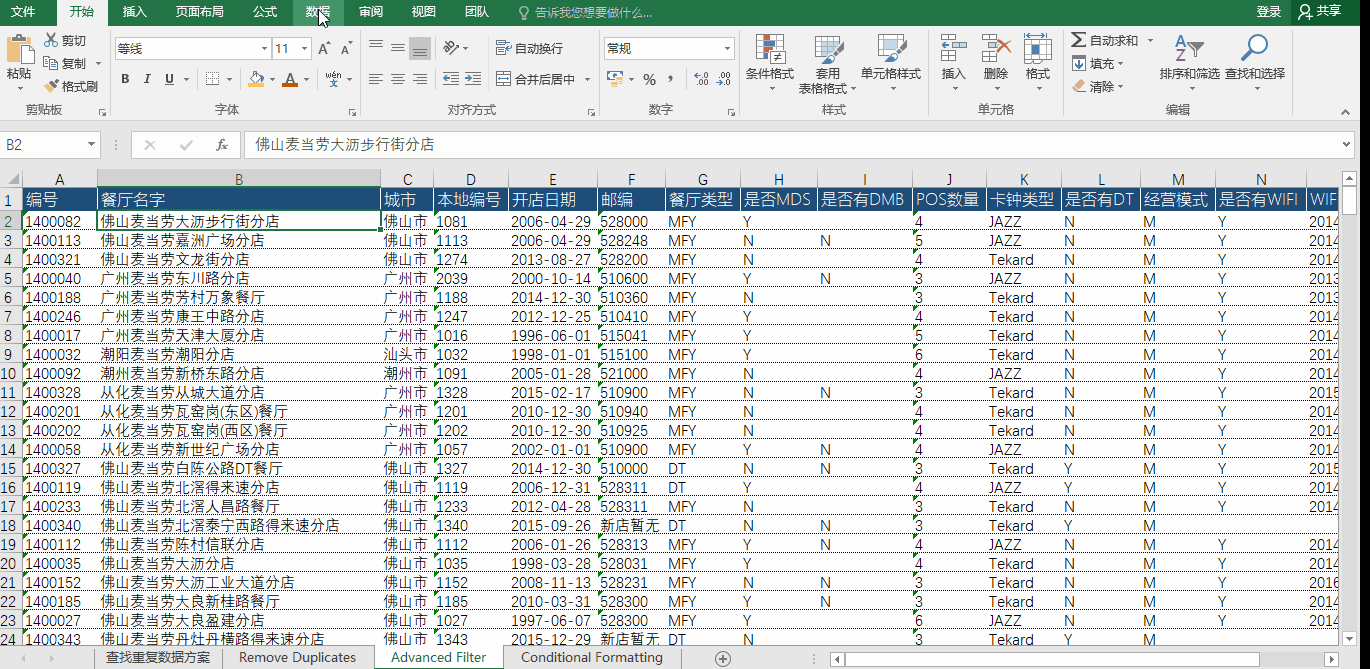Image resolution: width=1370 pixels, height=669 pixels.
Task: Click the text orientation icon
Action: 451,47
